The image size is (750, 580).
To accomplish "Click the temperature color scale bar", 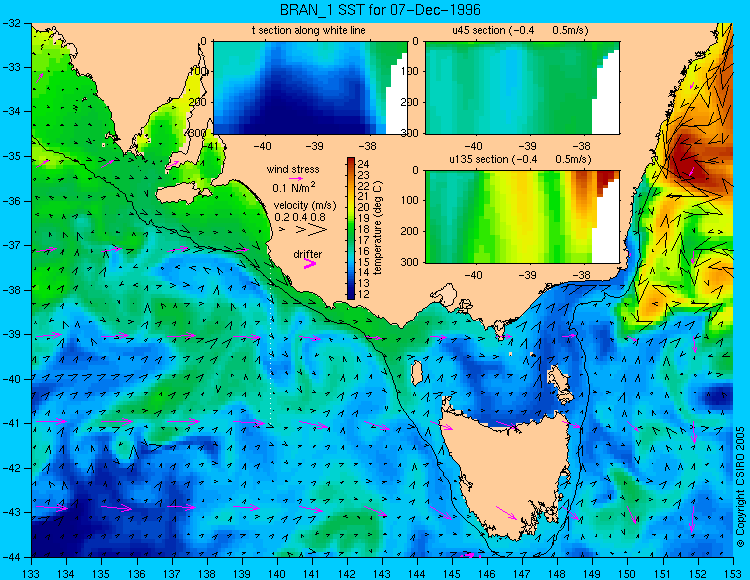I will pos(351,229).
